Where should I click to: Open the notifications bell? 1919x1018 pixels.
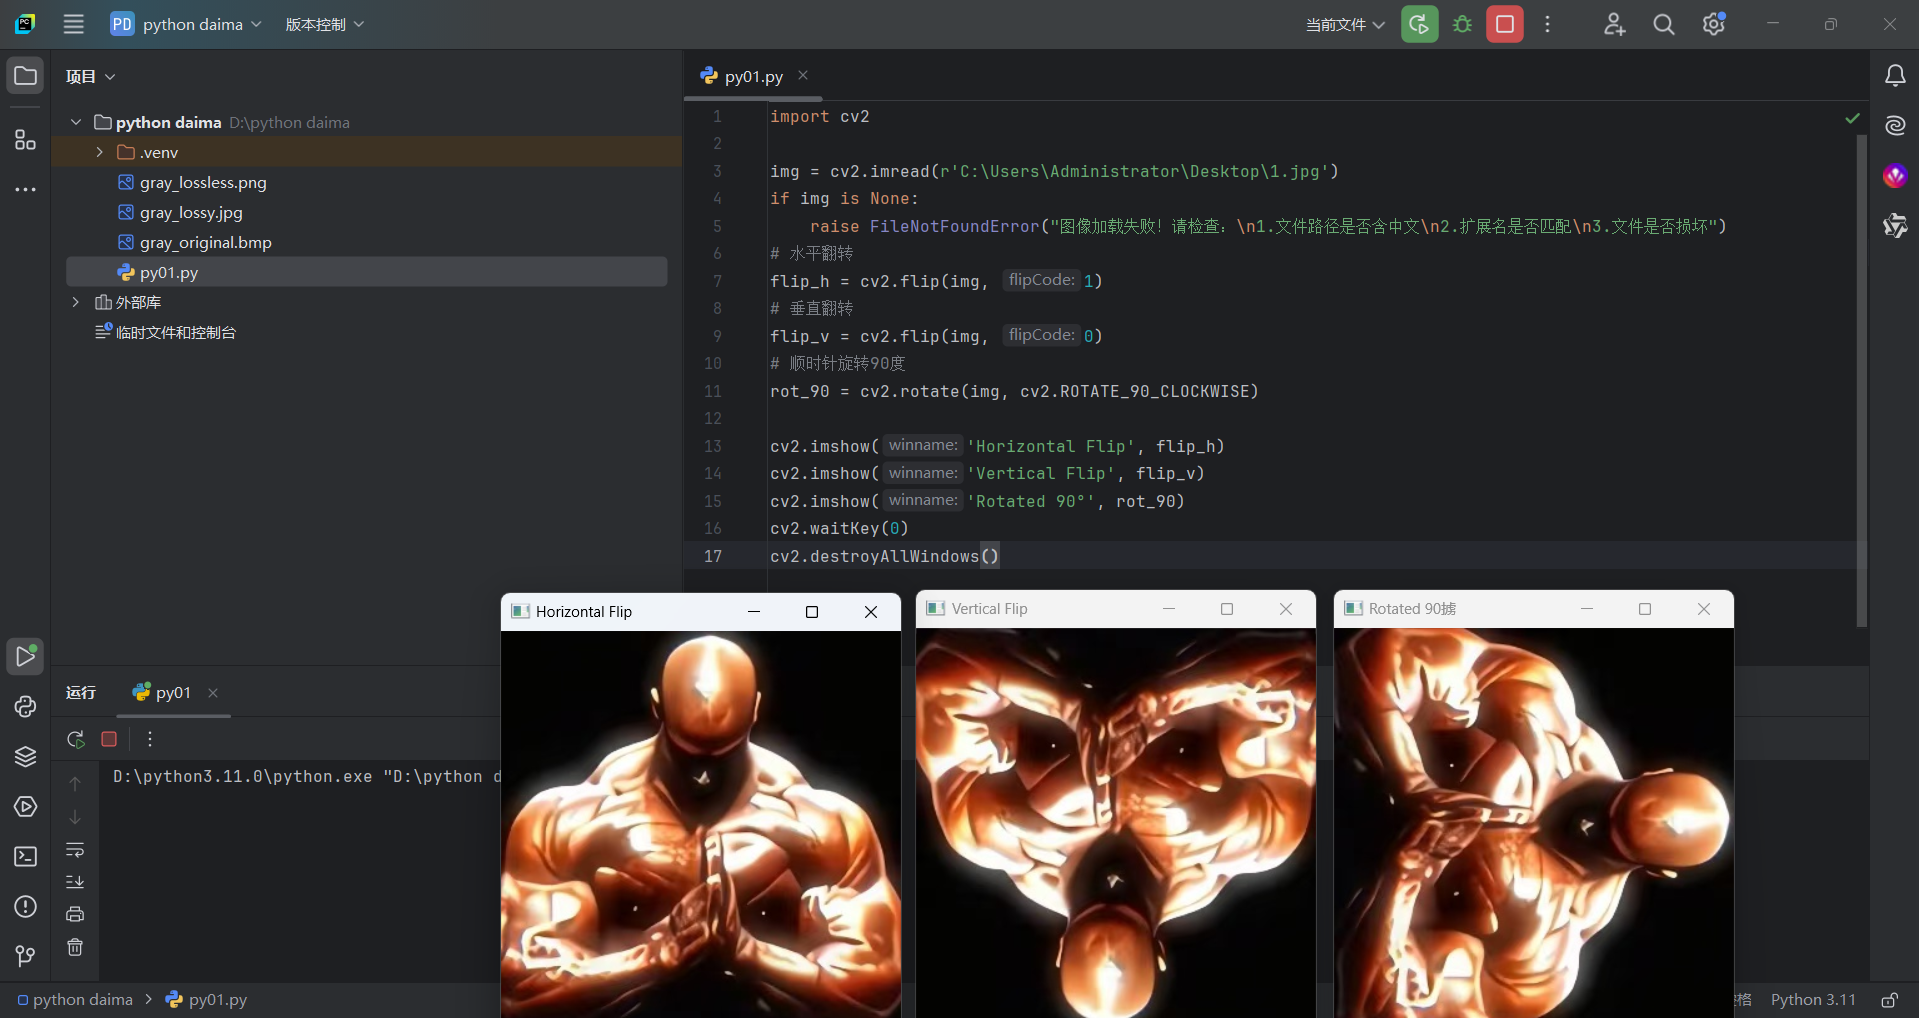[x=1895, y=76]
